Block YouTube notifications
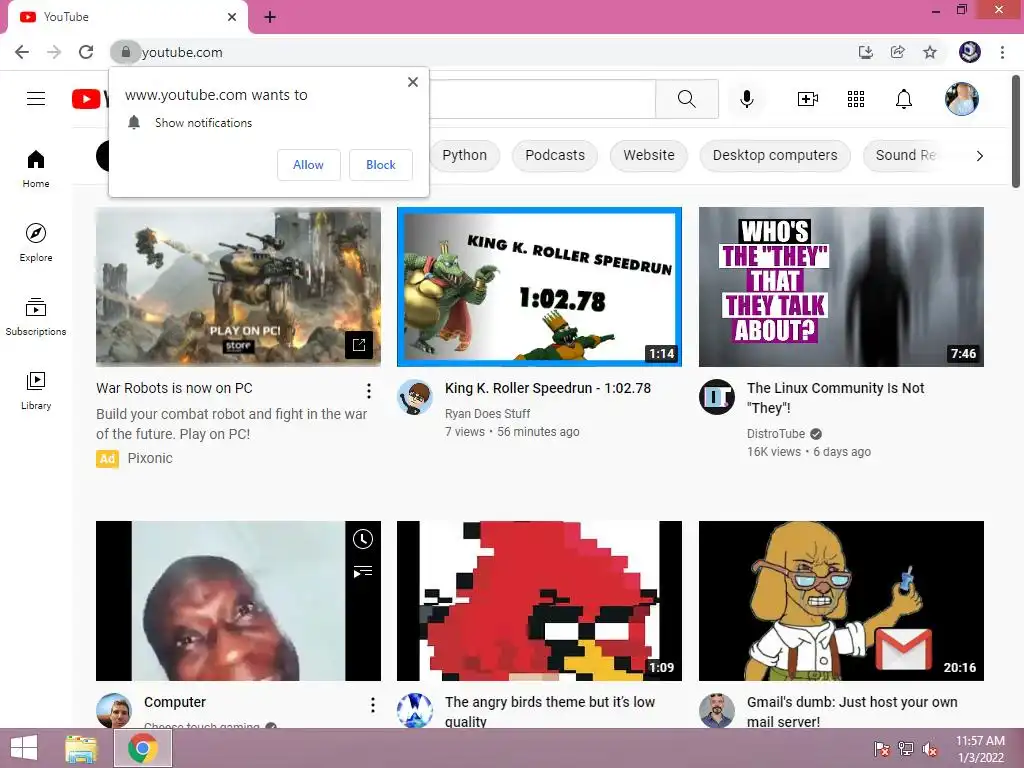The image size is (1024, 768). pyautogui.click(x=381, y=165)
